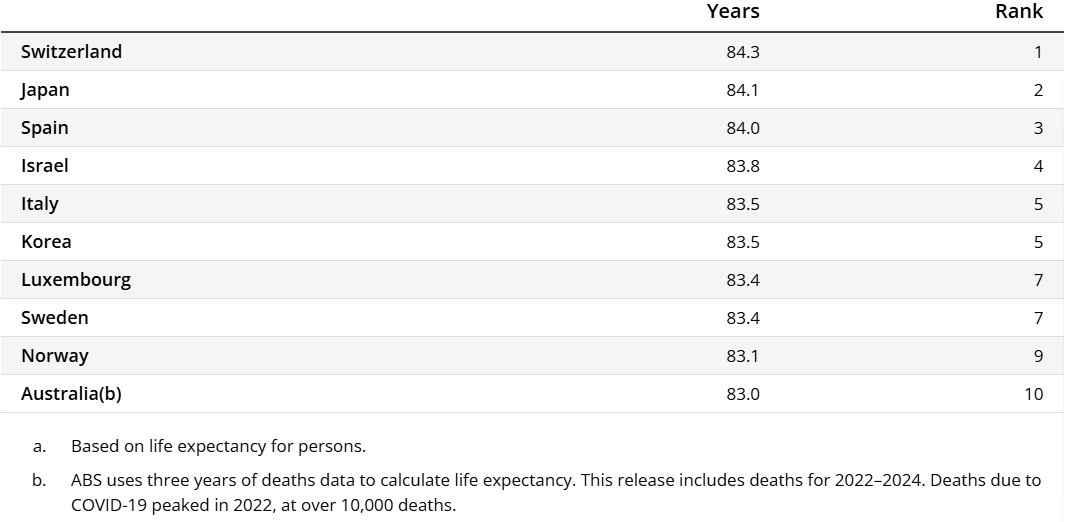Click Israel's 83.8 years value
1069x522 pixels.
tap(743, 166)
